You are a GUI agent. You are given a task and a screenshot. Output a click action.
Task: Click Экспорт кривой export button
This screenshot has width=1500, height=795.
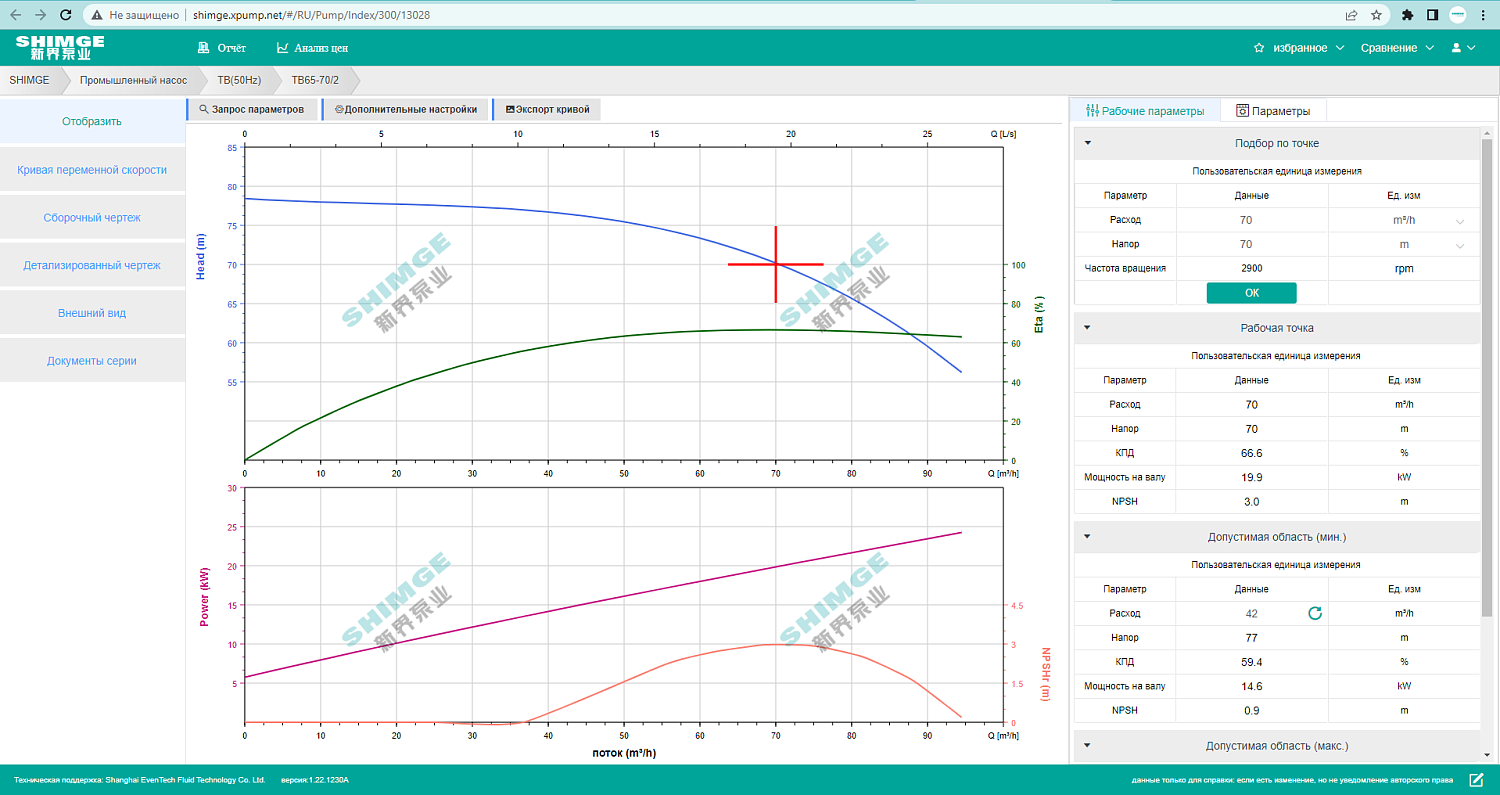click(x=547, y=109)
